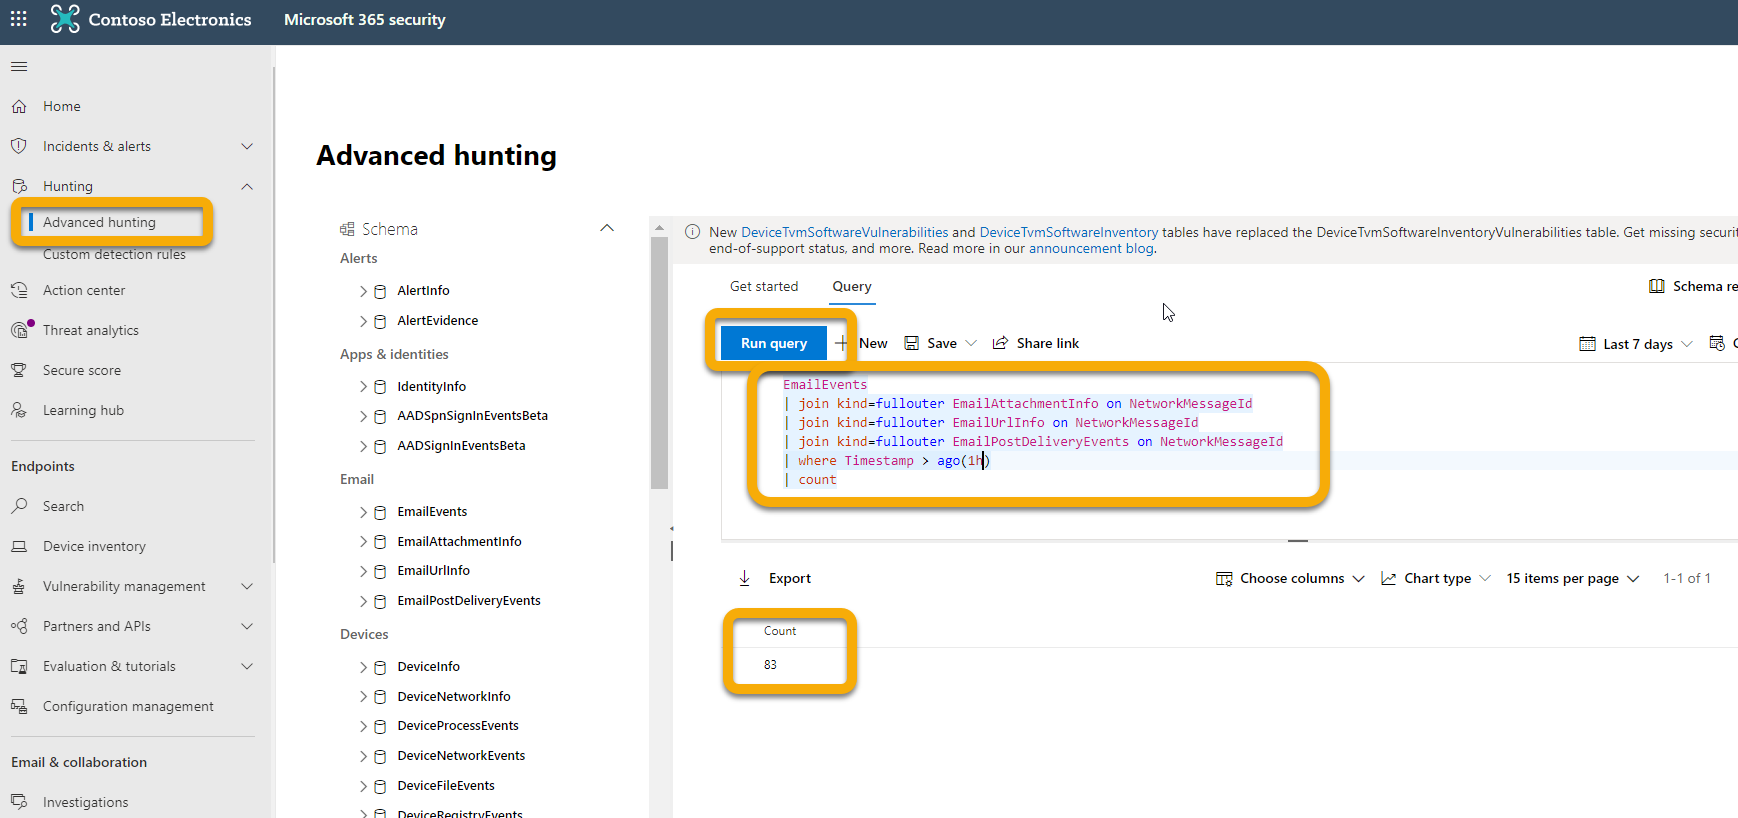The height and width of the screenshot is (818, 1738).
Task: Open the Save options dropdown arrow
Action: point(971,343)
